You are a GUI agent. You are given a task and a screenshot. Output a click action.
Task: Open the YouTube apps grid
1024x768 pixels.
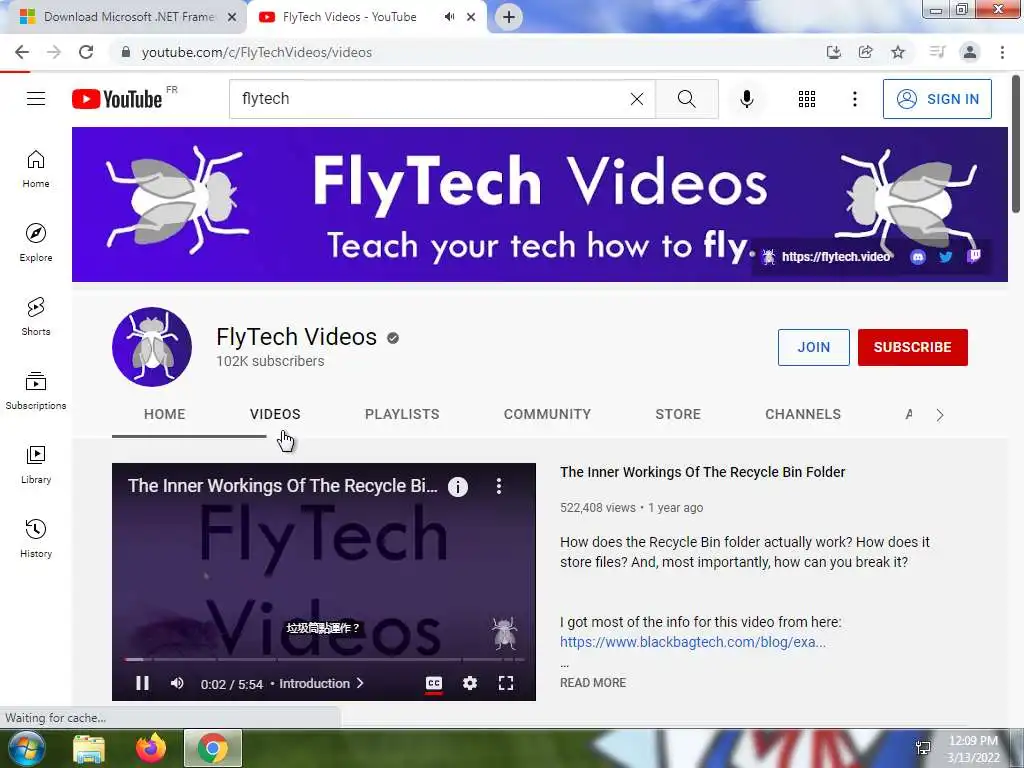coord(807,99)
